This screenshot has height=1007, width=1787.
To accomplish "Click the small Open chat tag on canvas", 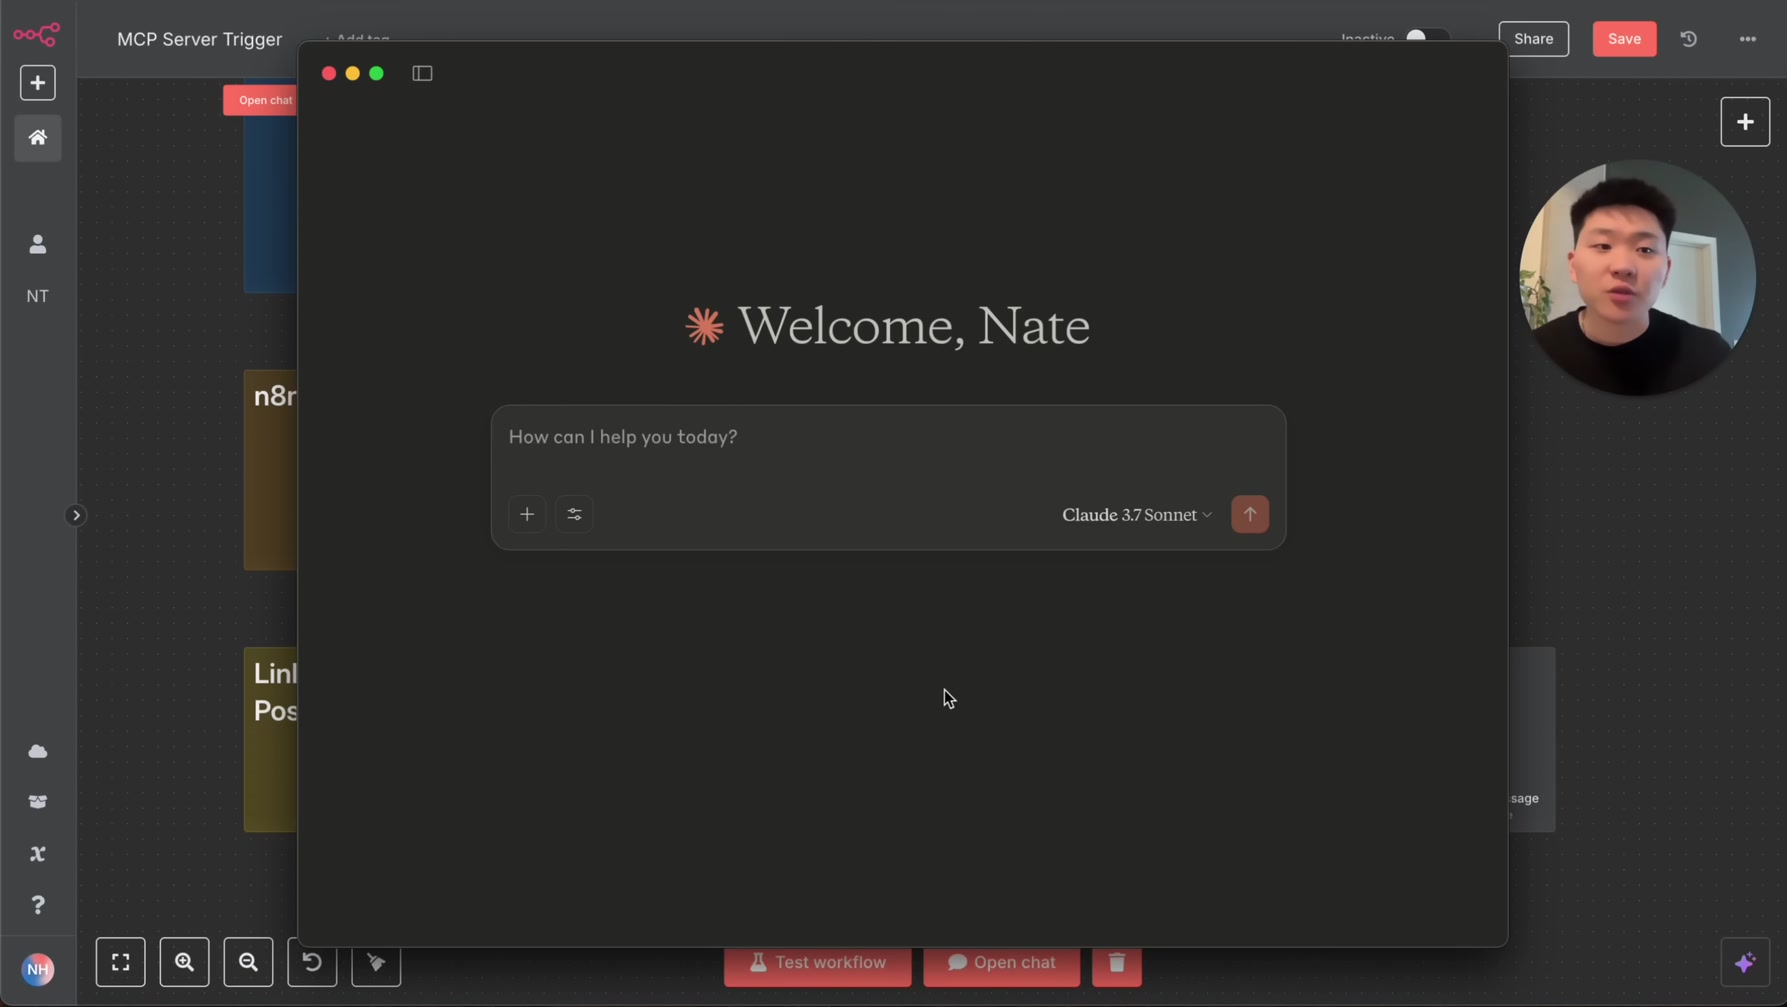I will coord(262,100).
